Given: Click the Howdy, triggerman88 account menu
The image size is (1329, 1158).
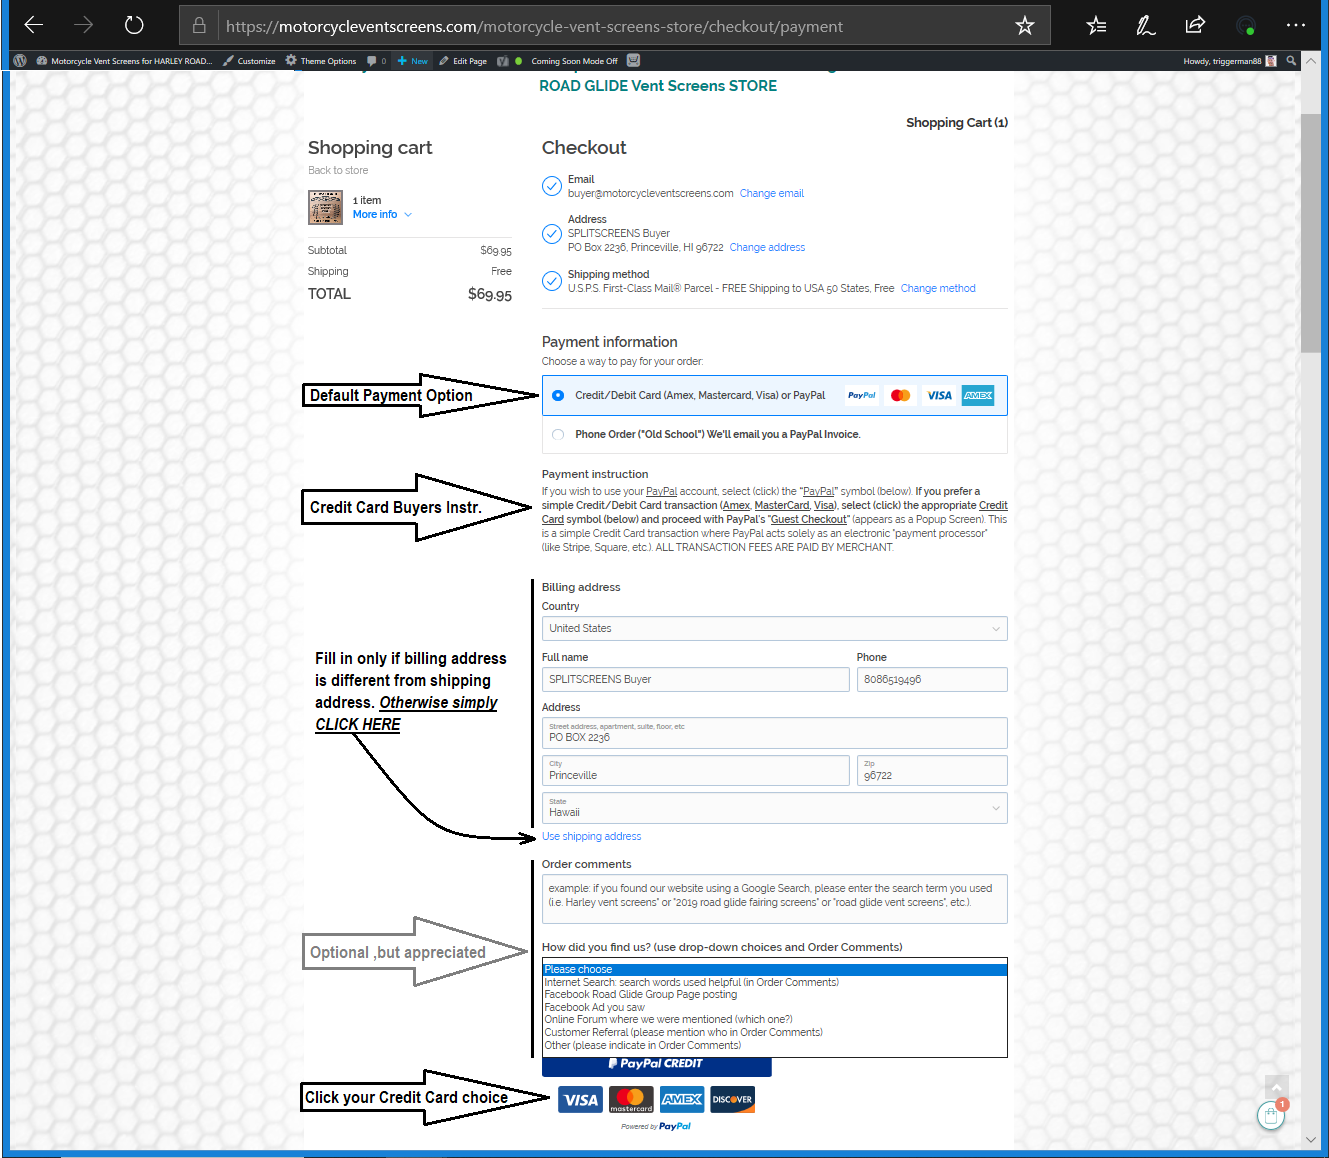Looking at the screenshot, I should pyautogui.click(x=1229, y=61).
